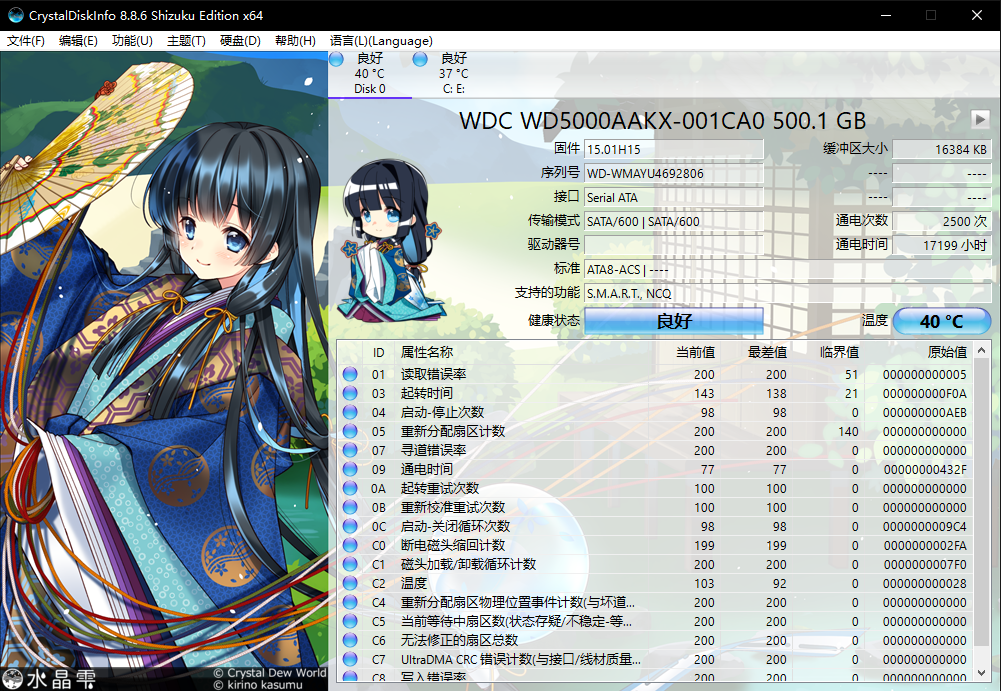Viewport: 1001px width, 691px height.
Task: Click raw value 0000000007F0
Action: 925,565
